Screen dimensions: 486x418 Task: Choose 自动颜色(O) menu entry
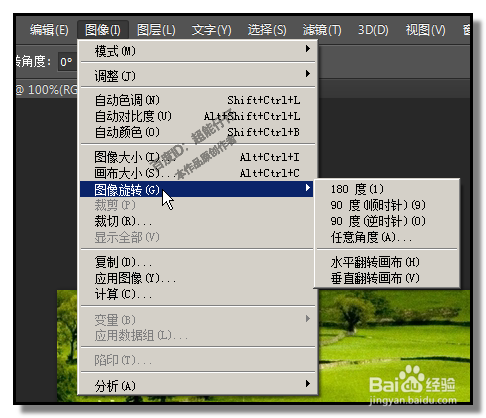tap(197, 132)
